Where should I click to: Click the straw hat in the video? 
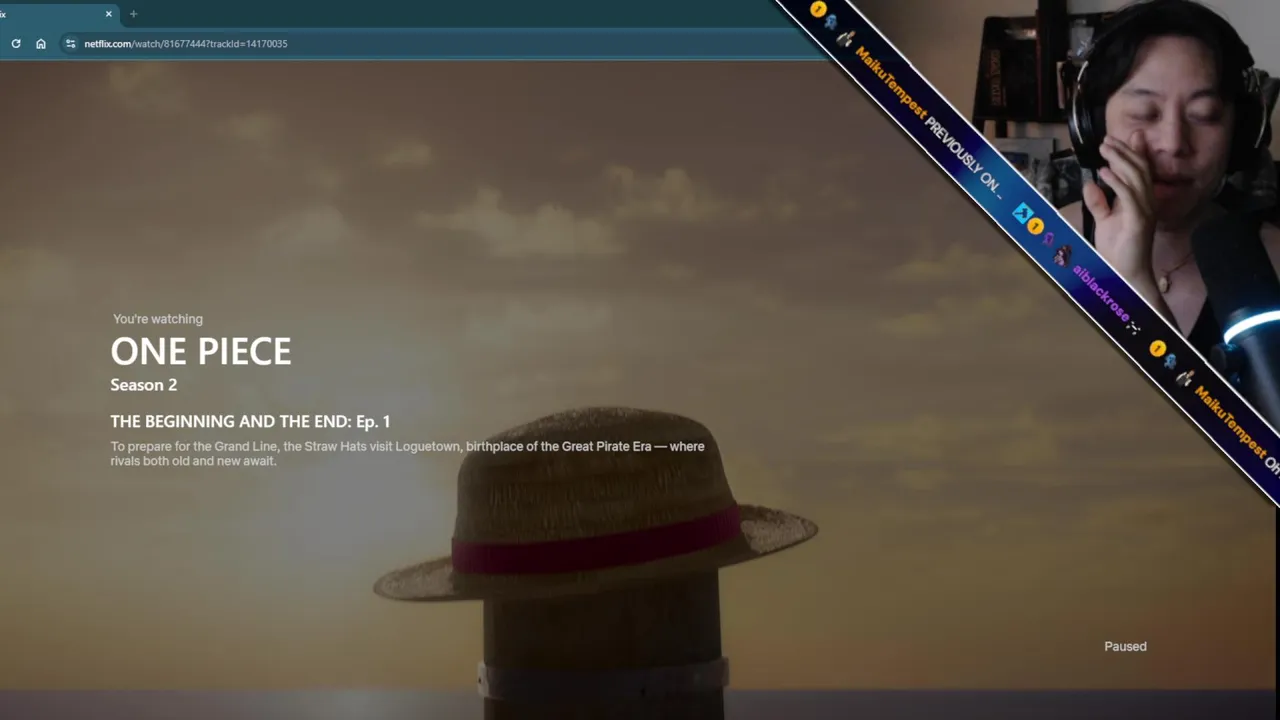pyautogui.click(x=596, y=505)
